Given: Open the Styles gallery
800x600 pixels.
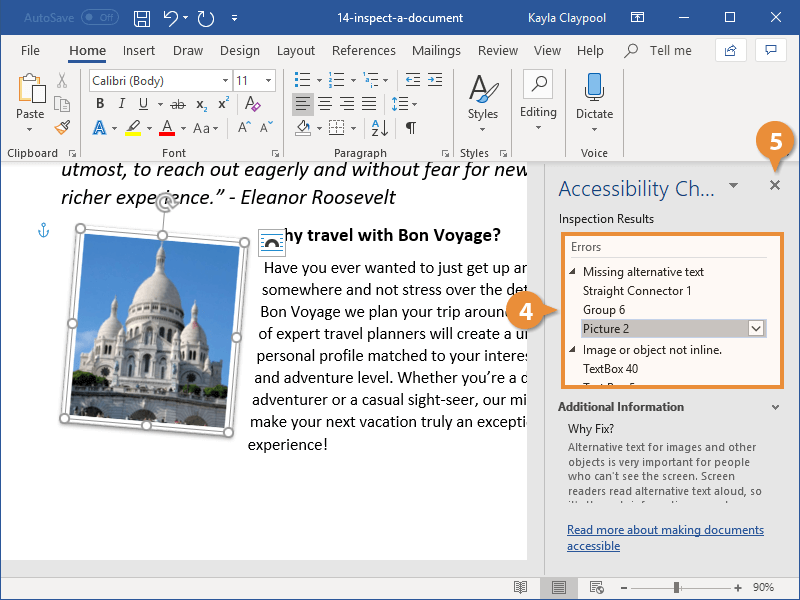Looking at the screenshot, I should [482, 100].
